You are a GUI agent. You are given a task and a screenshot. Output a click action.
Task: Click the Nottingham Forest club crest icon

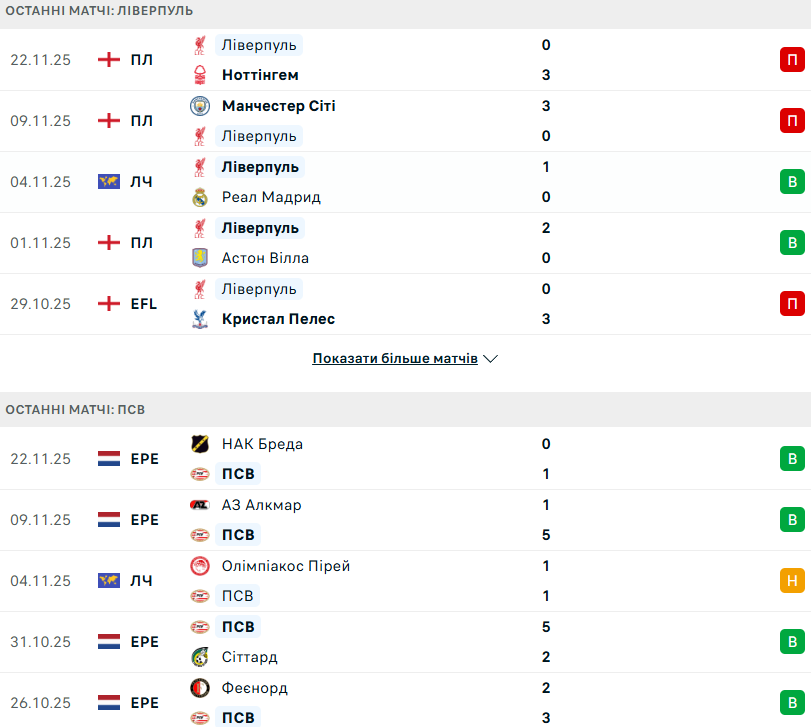201,75
